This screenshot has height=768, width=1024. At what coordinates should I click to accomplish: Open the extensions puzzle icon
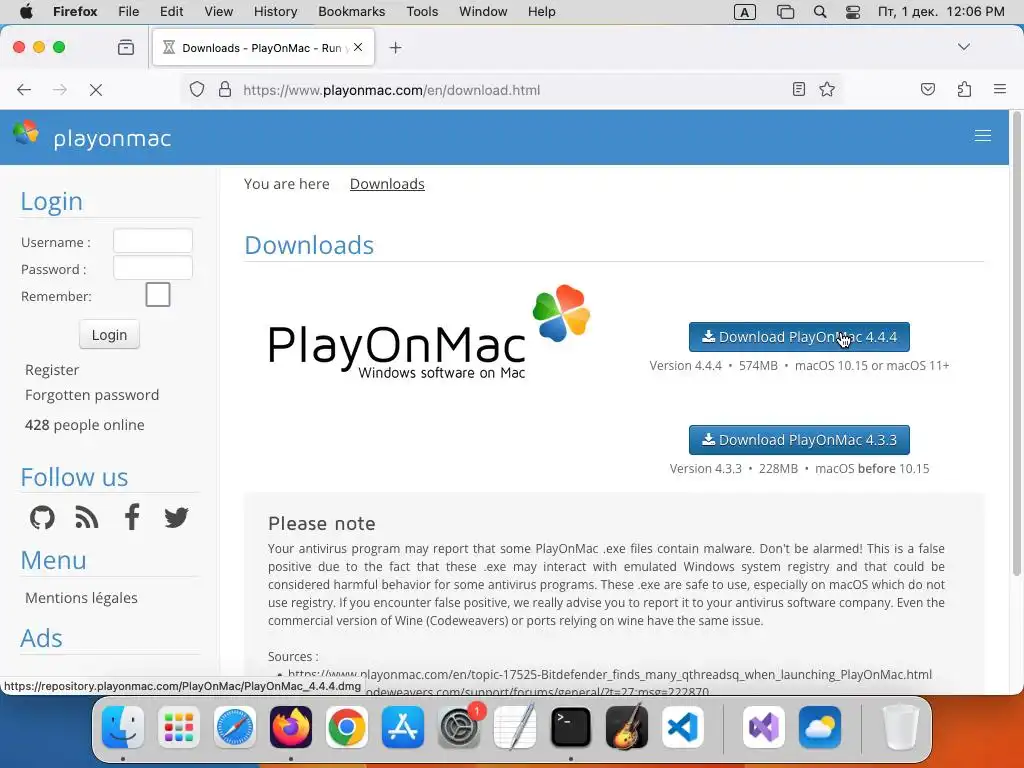click(x=964, y=89)
